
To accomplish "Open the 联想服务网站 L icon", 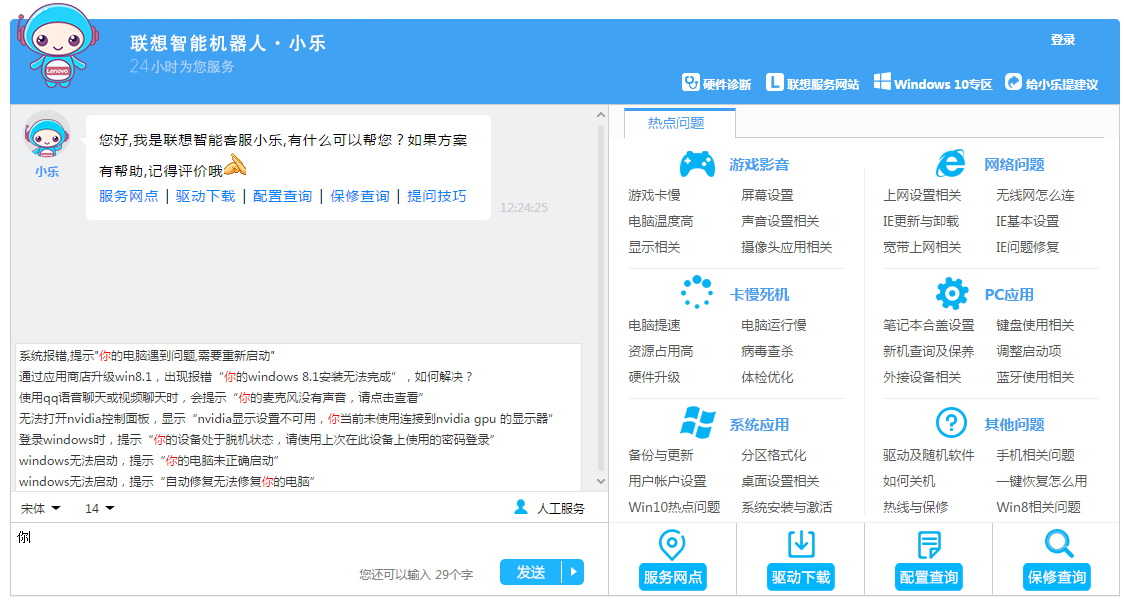I will pos(774,82).
